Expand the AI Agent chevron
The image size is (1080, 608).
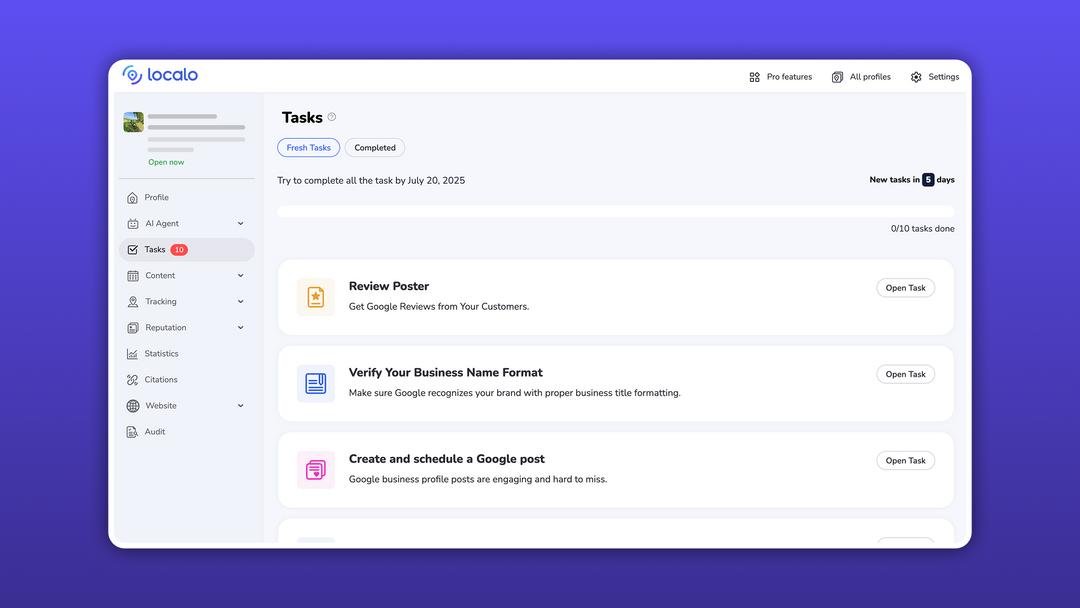pyautogui.click(x=240, y=224)
